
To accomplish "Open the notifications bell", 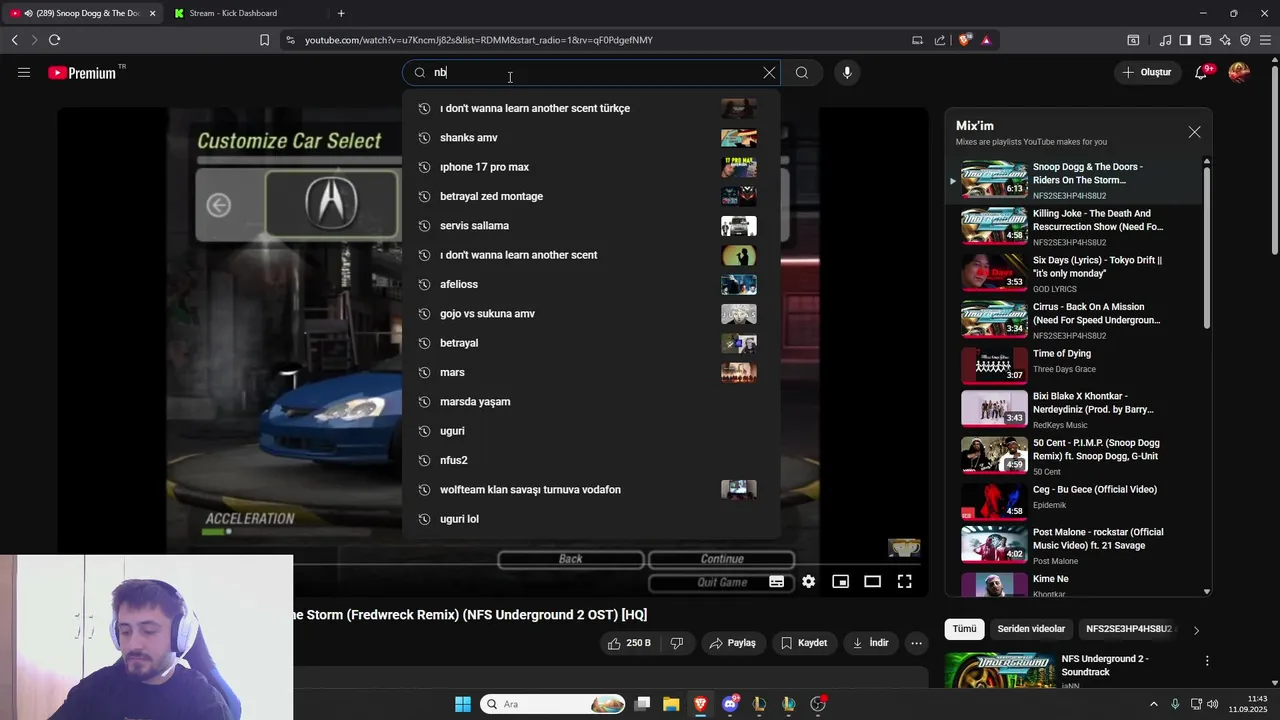I will pyautogui.click(x=1202, y=72).
